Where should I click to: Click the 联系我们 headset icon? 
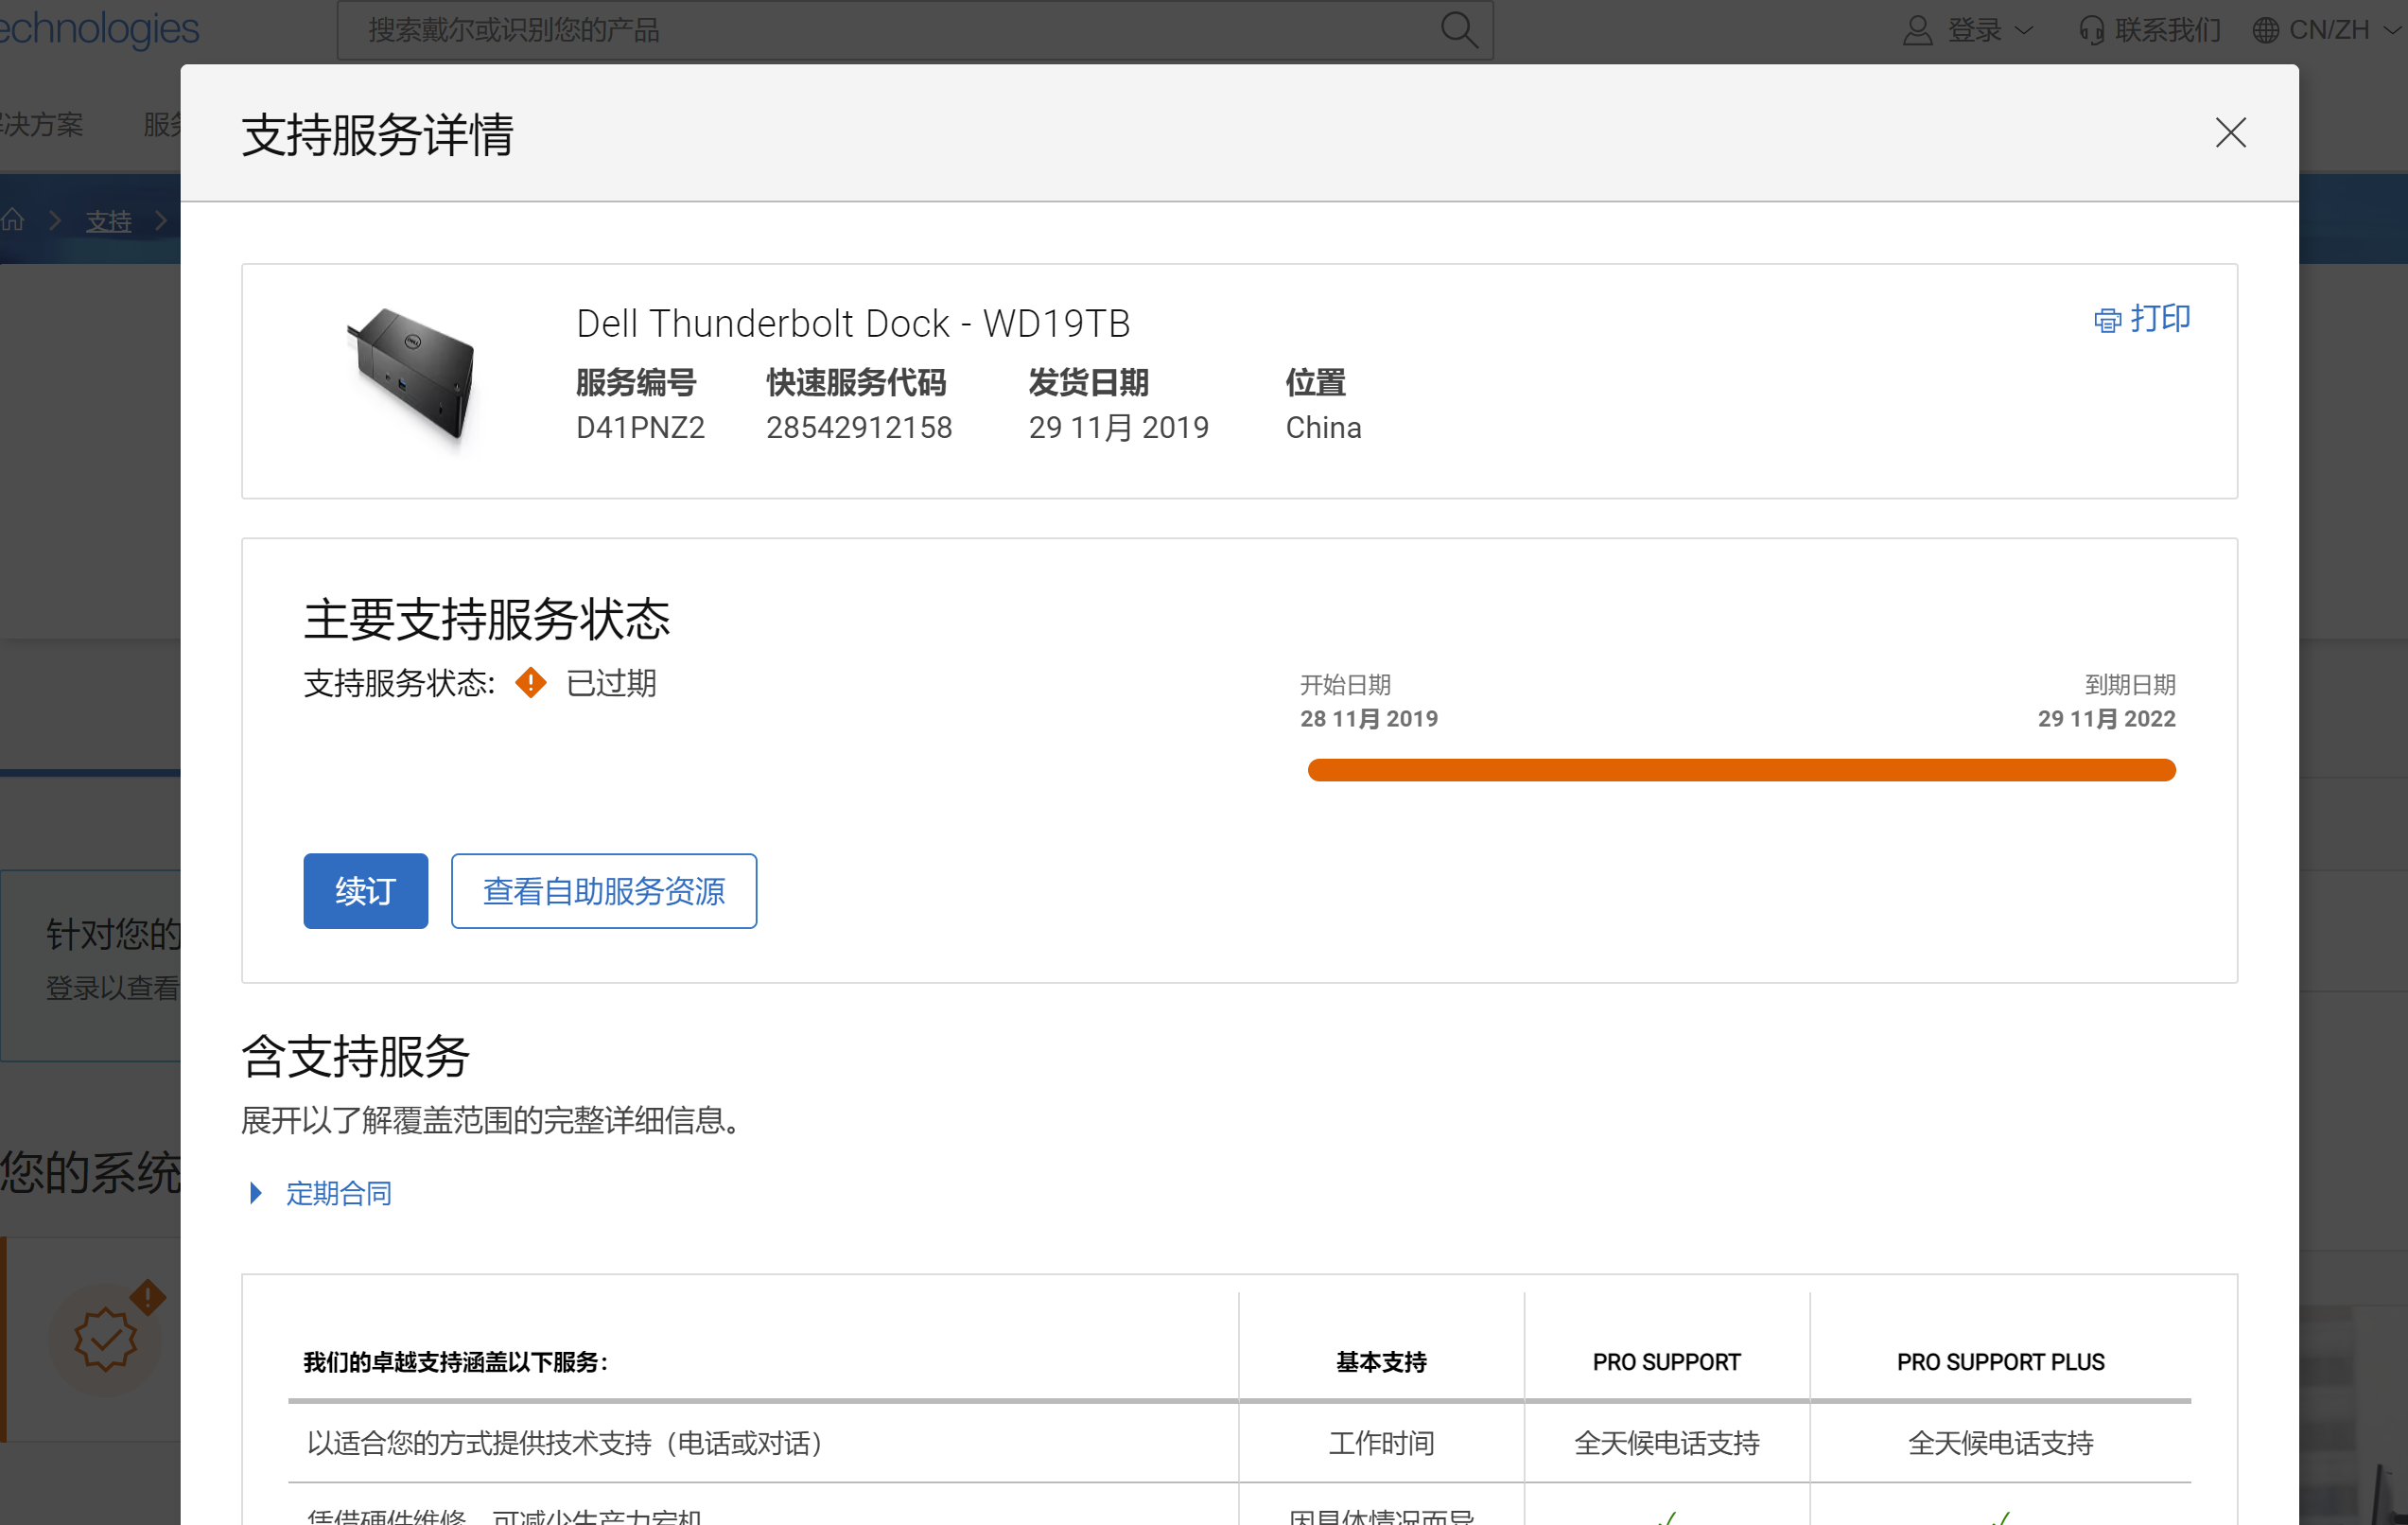[2091, 30]
